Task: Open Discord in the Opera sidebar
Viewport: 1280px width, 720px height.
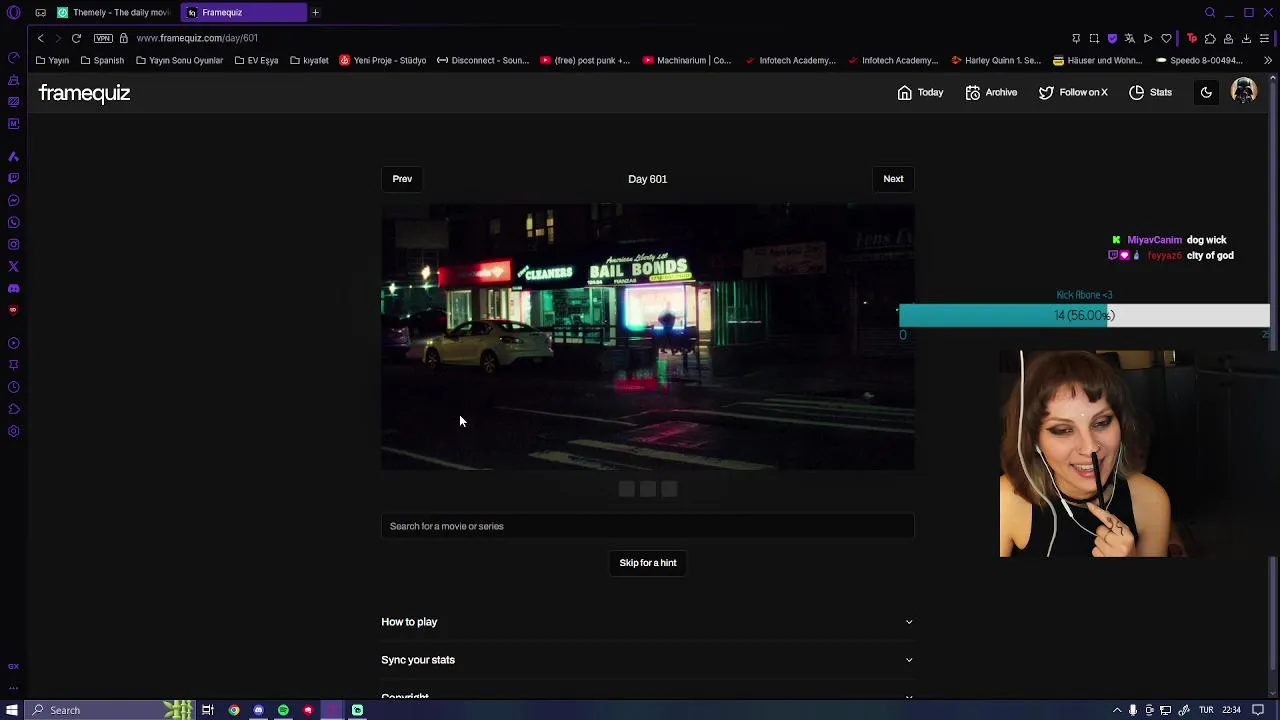Action: click(13, 288)
